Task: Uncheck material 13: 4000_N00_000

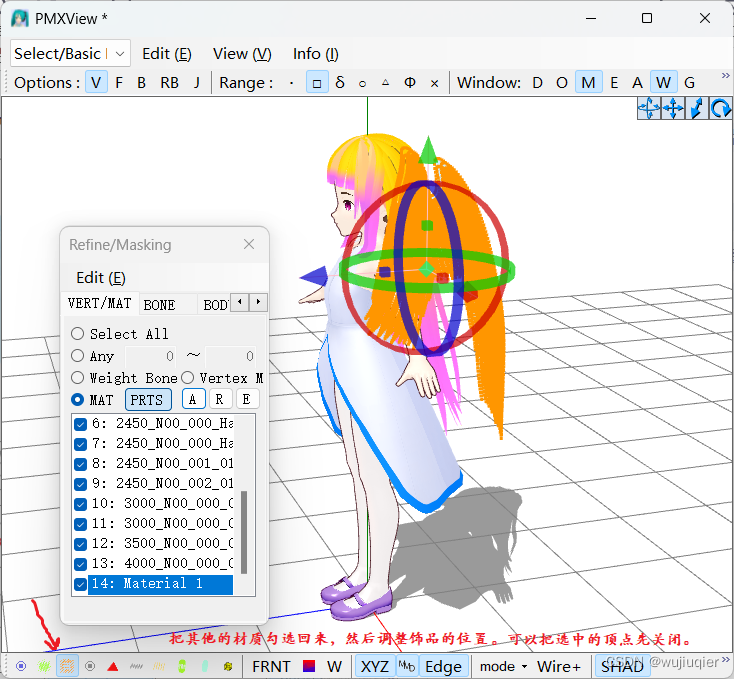Action: (x=81, y=564)
